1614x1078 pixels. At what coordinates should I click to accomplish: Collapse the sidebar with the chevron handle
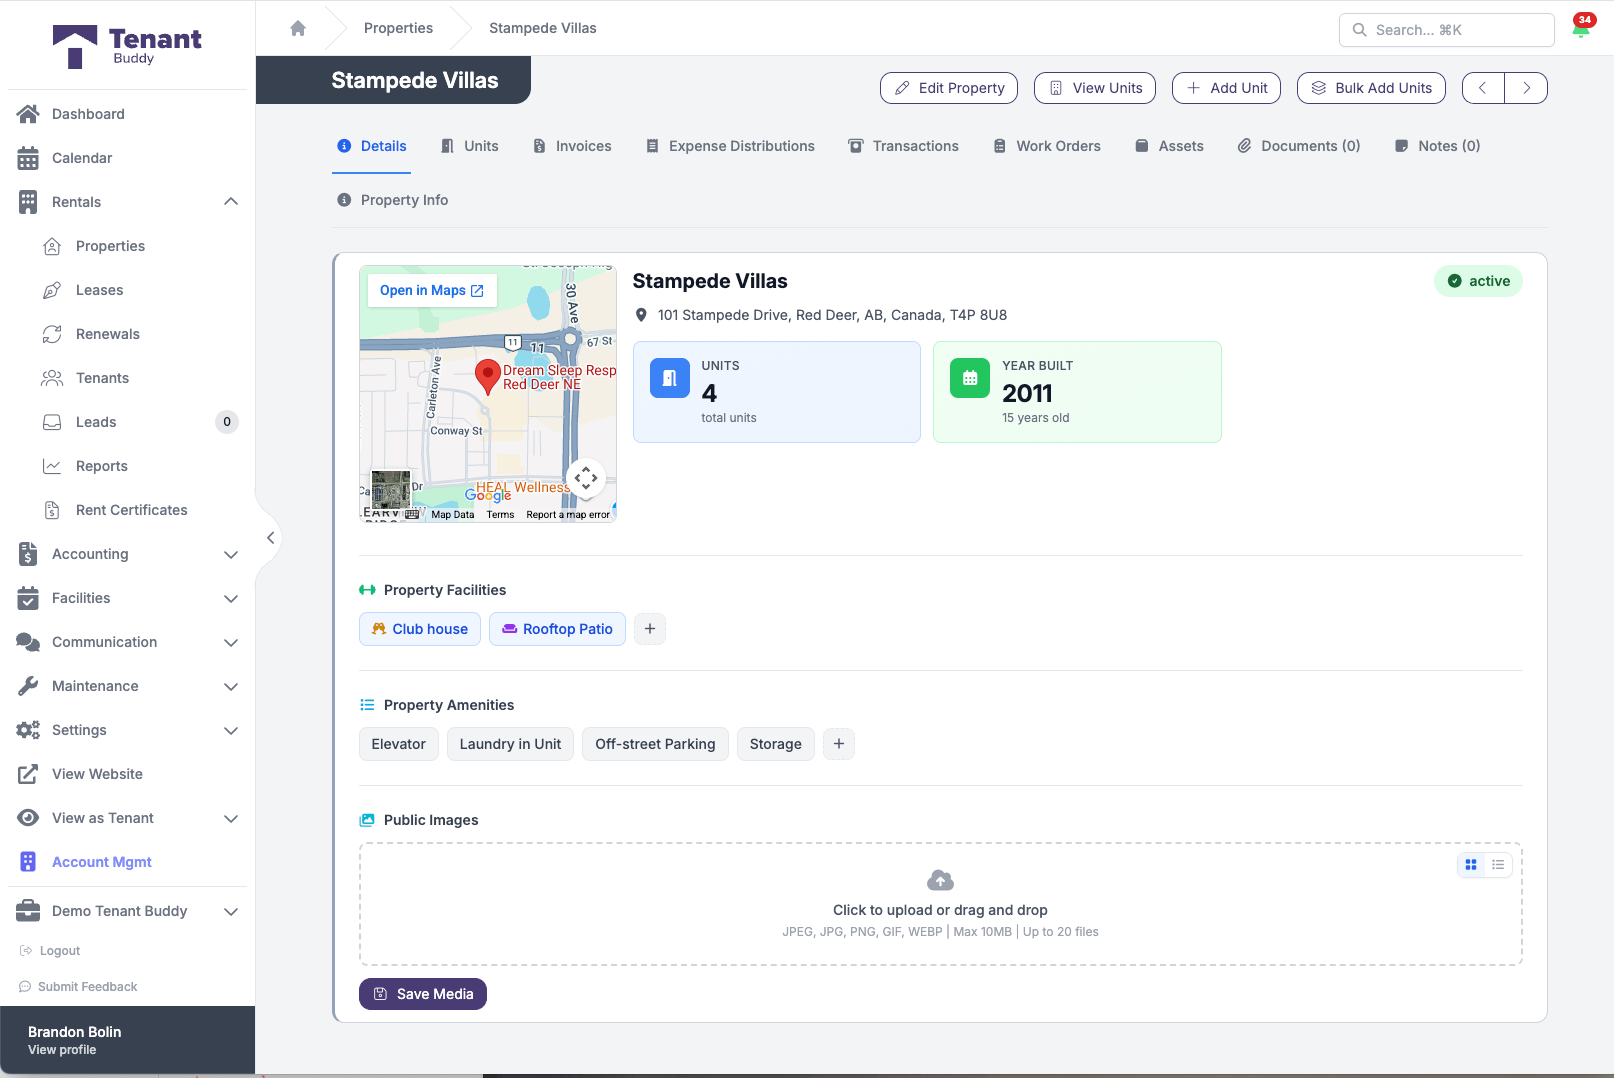(x=270, y=538)
